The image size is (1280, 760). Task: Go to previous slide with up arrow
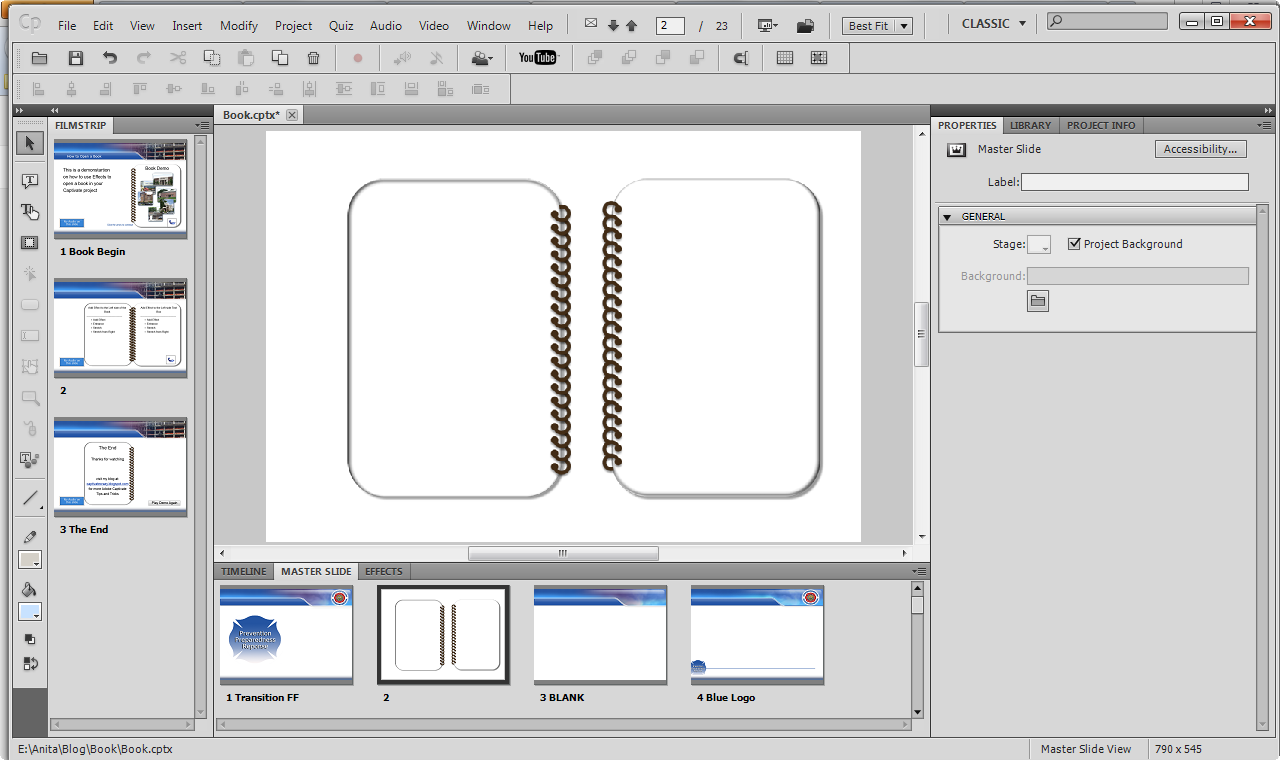632,26
